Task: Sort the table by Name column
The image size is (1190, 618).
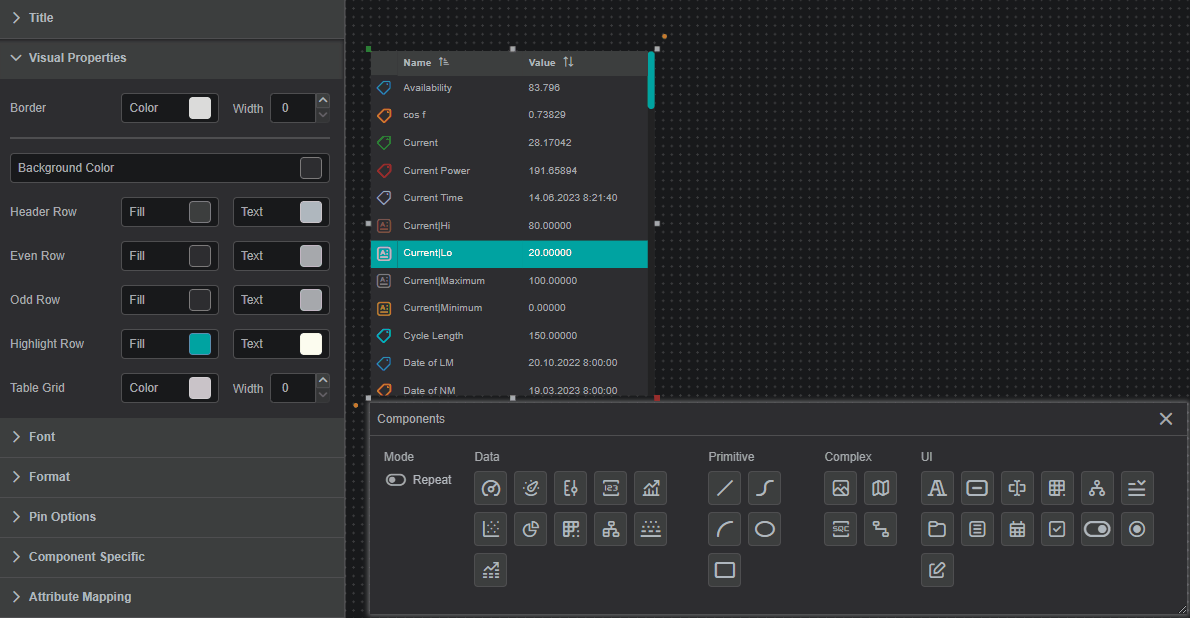Action: coord(443,62)
